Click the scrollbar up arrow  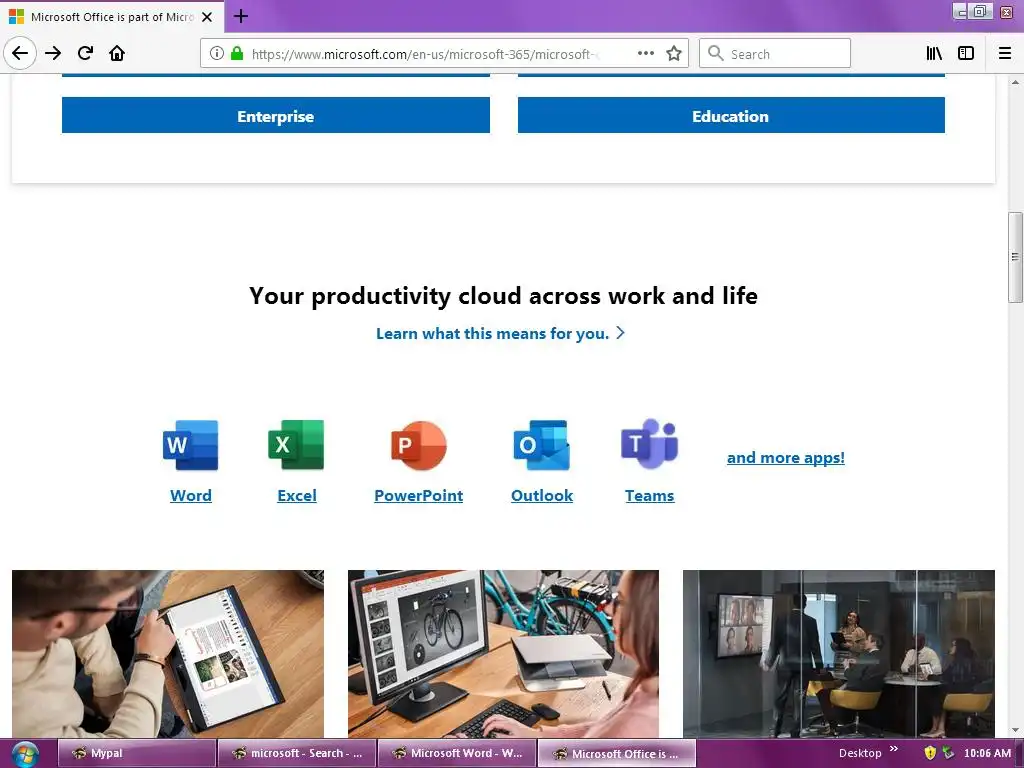(1015, 82)
